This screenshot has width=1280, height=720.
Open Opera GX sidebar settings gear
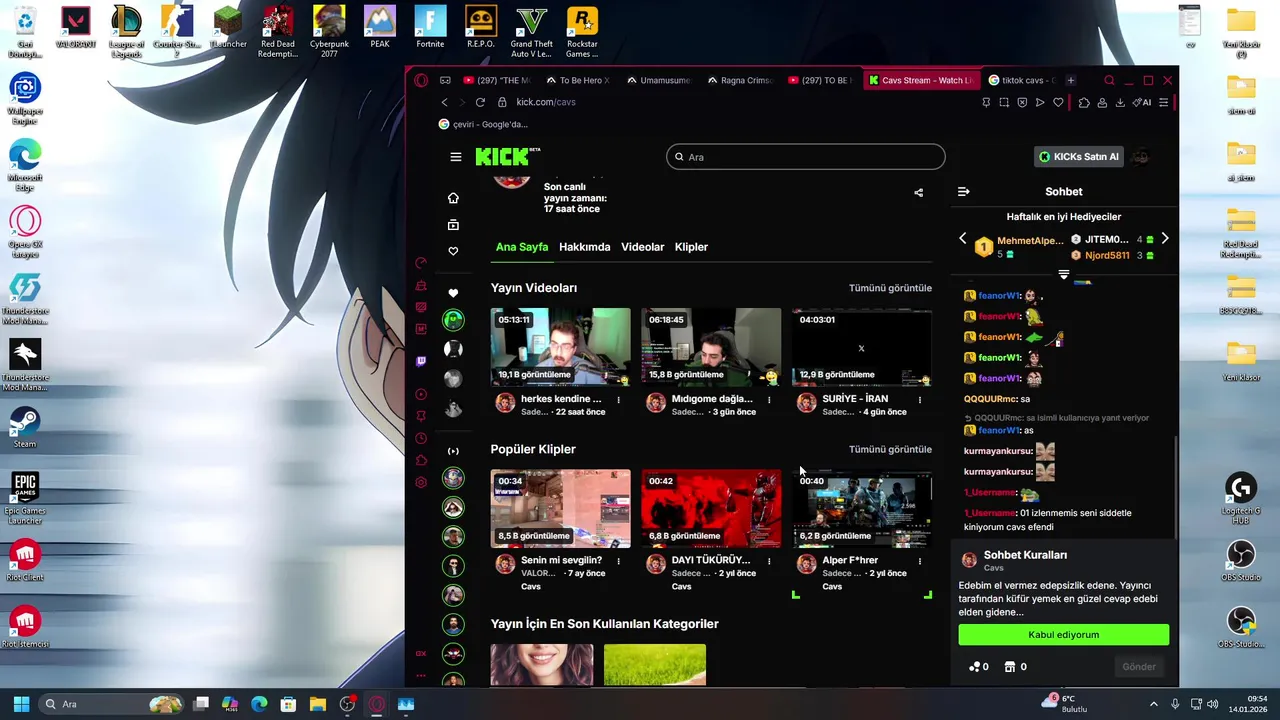point(421,482)
